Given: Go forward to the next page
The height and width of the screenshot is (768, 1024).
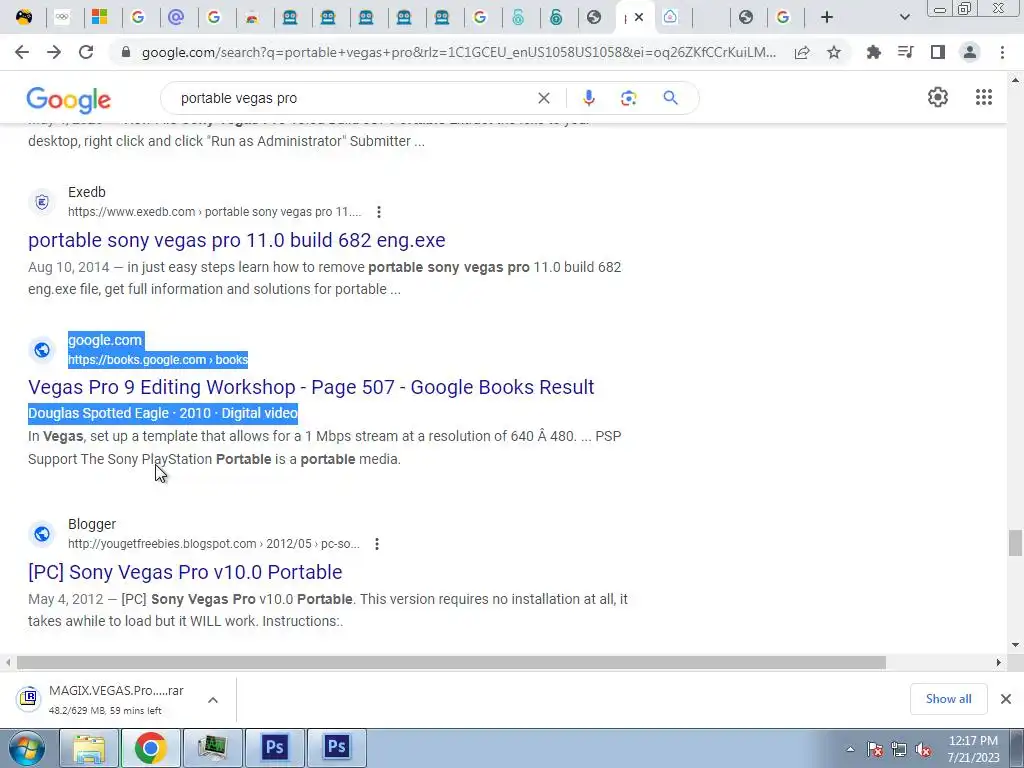Looking at the screenshot, I should (54, 52).
